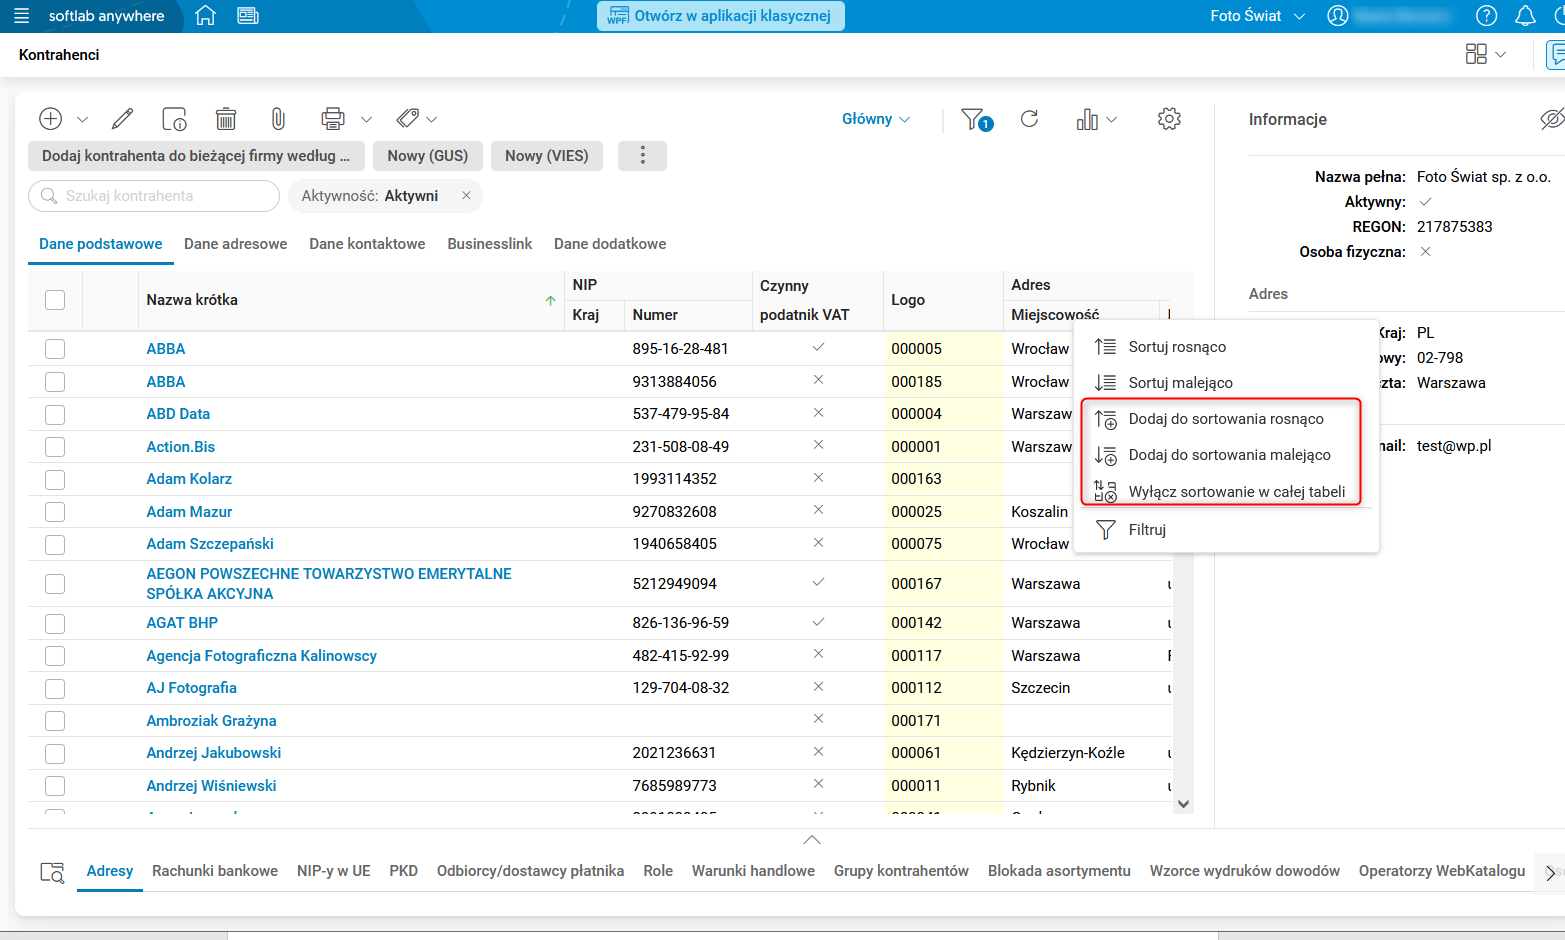Open table settings gear icon
Image resolution: width=1565 pixels, height=940 pixels.
tap(1169, 119)
